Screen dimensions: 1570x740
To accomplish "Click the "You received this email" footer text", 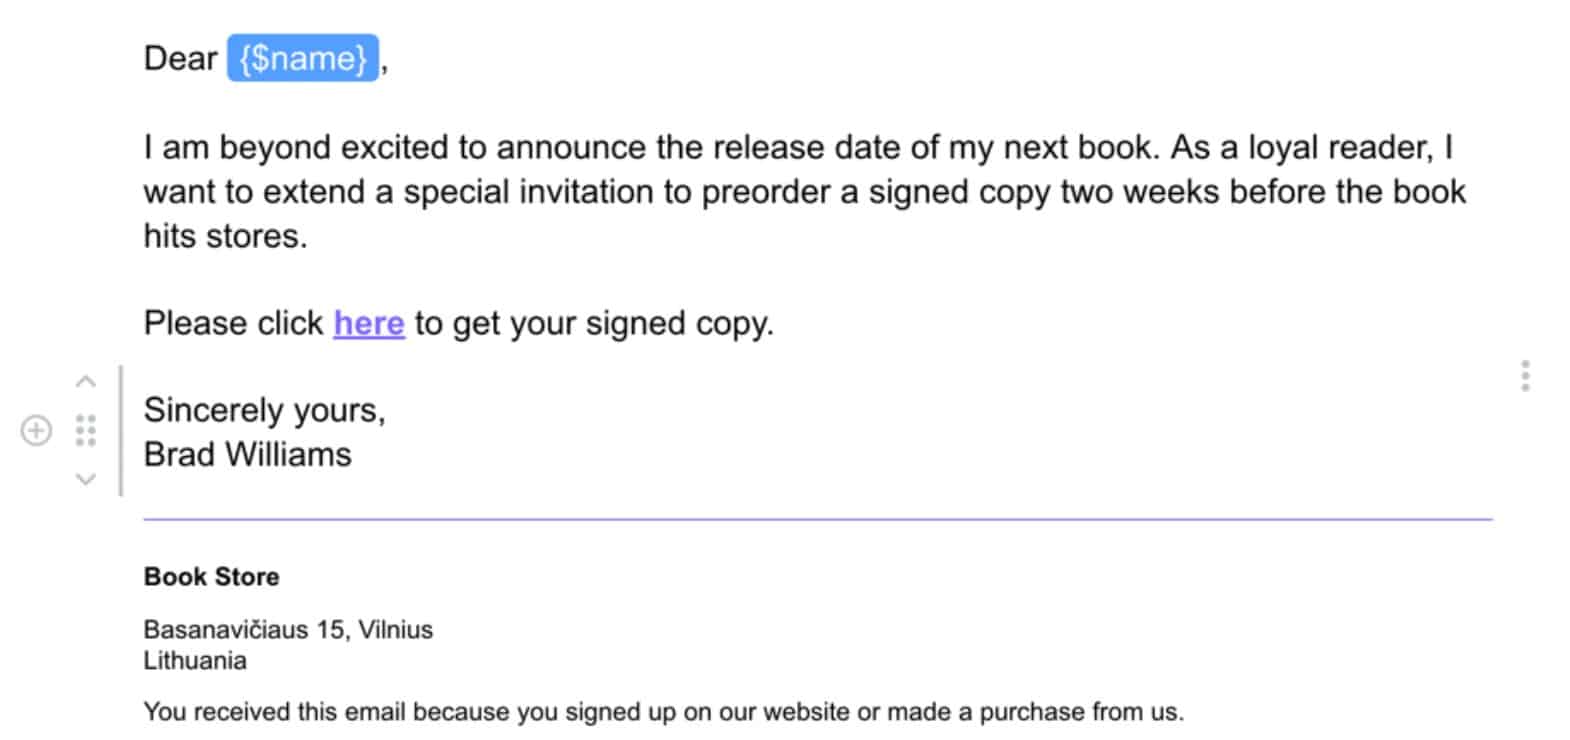I will [x=663, y=712].
